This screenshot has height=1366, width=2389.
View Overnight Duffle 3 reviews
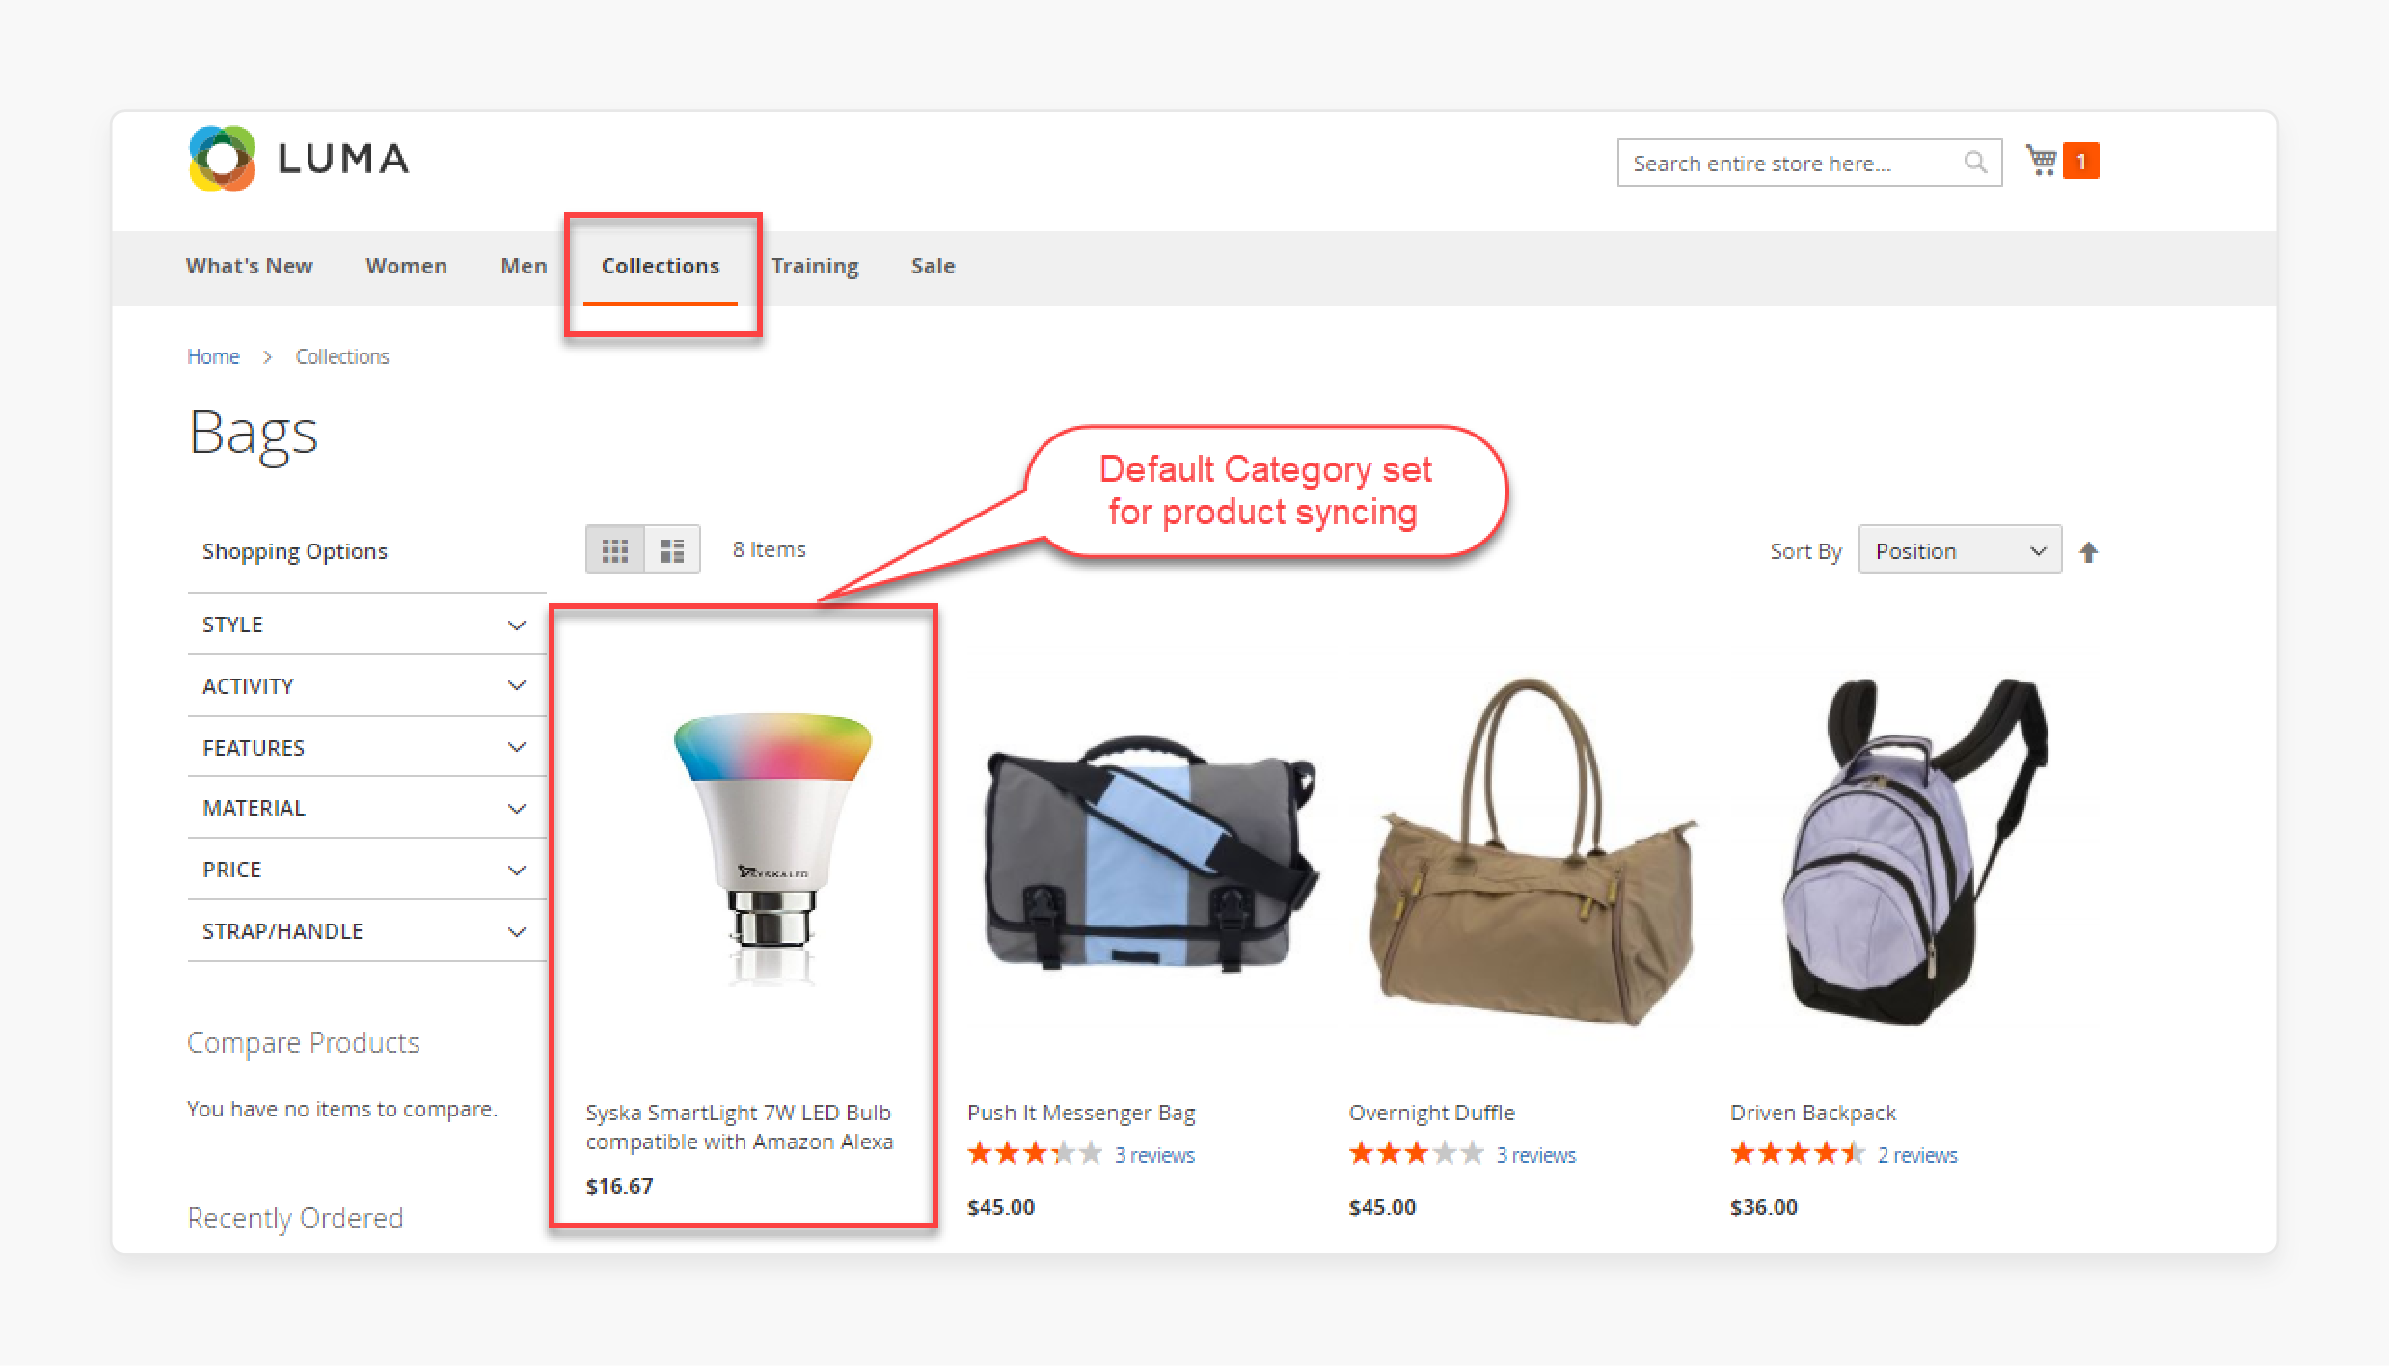[1536, 1155]
